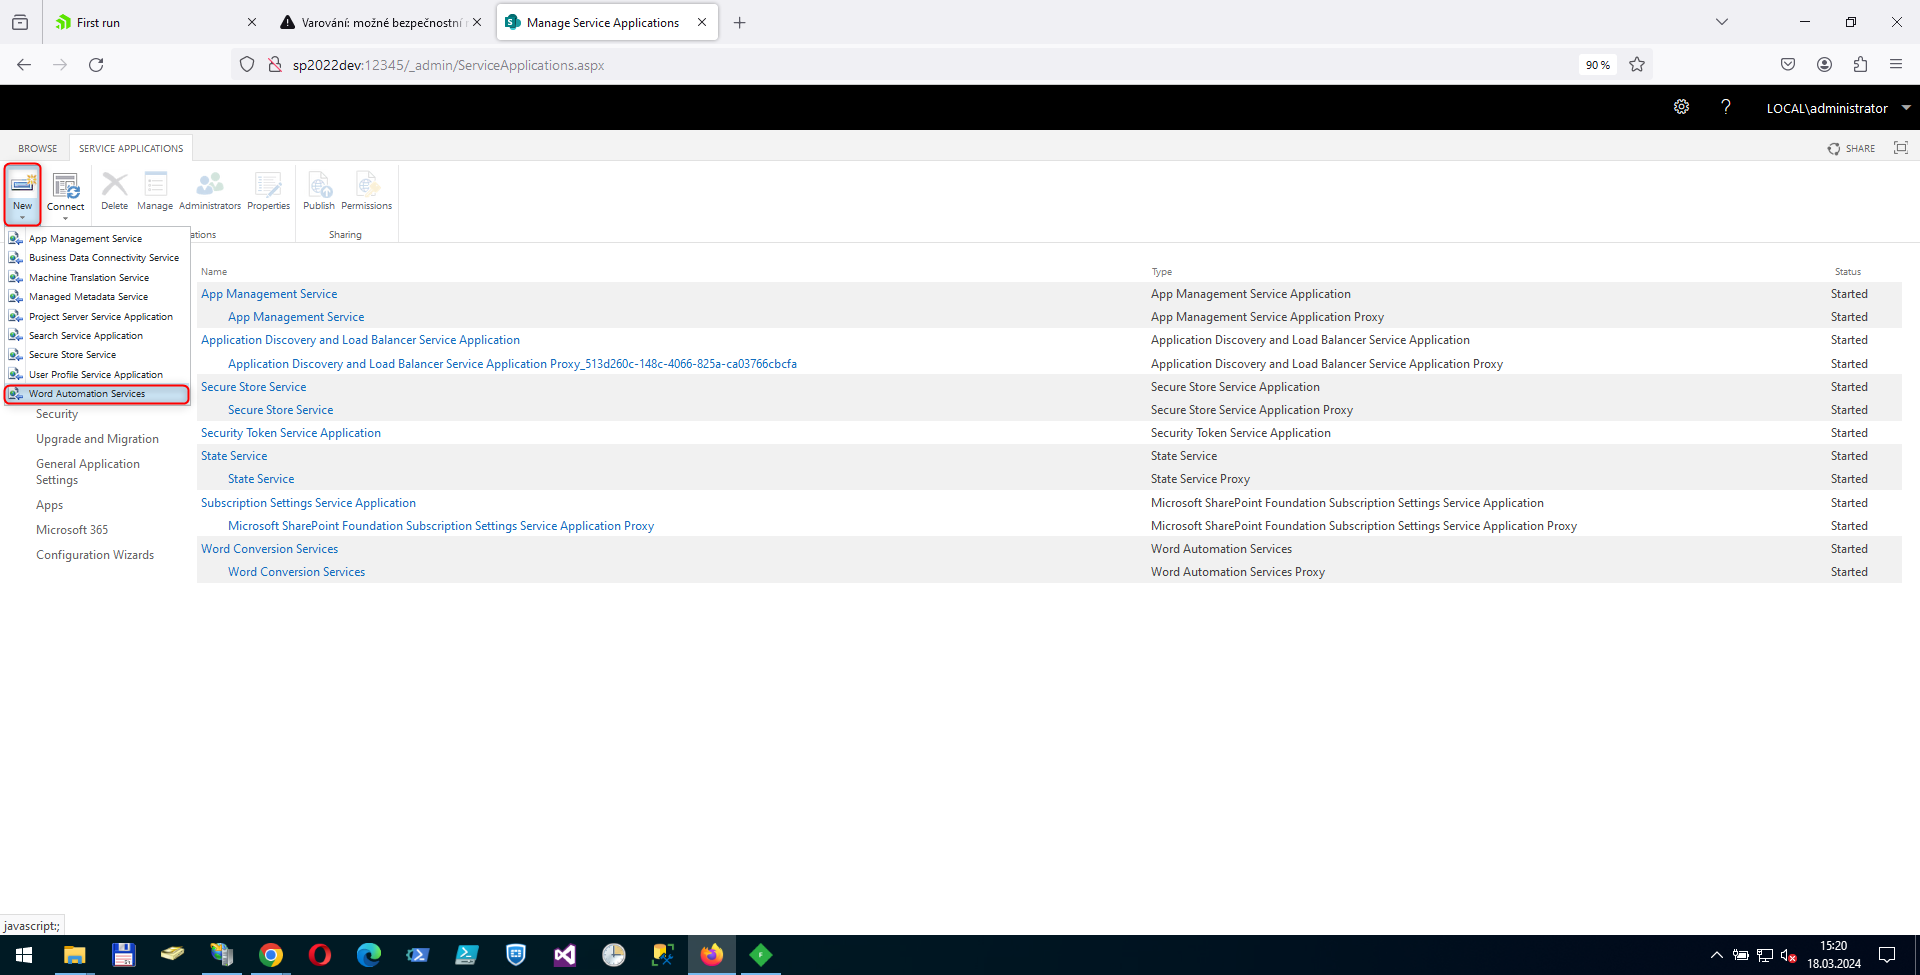Click the Connect ribbon icon

coord(65,194)
